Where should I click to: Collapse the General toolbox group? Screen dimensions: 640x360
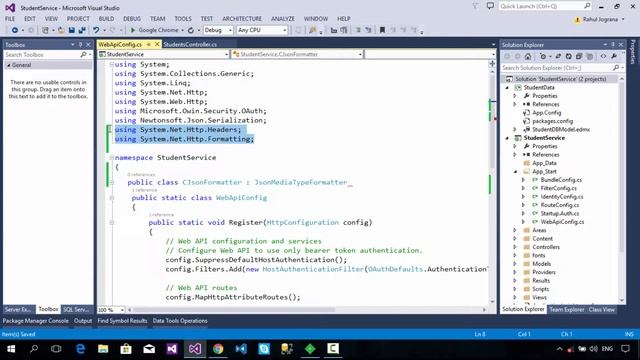tap(9, 65)
